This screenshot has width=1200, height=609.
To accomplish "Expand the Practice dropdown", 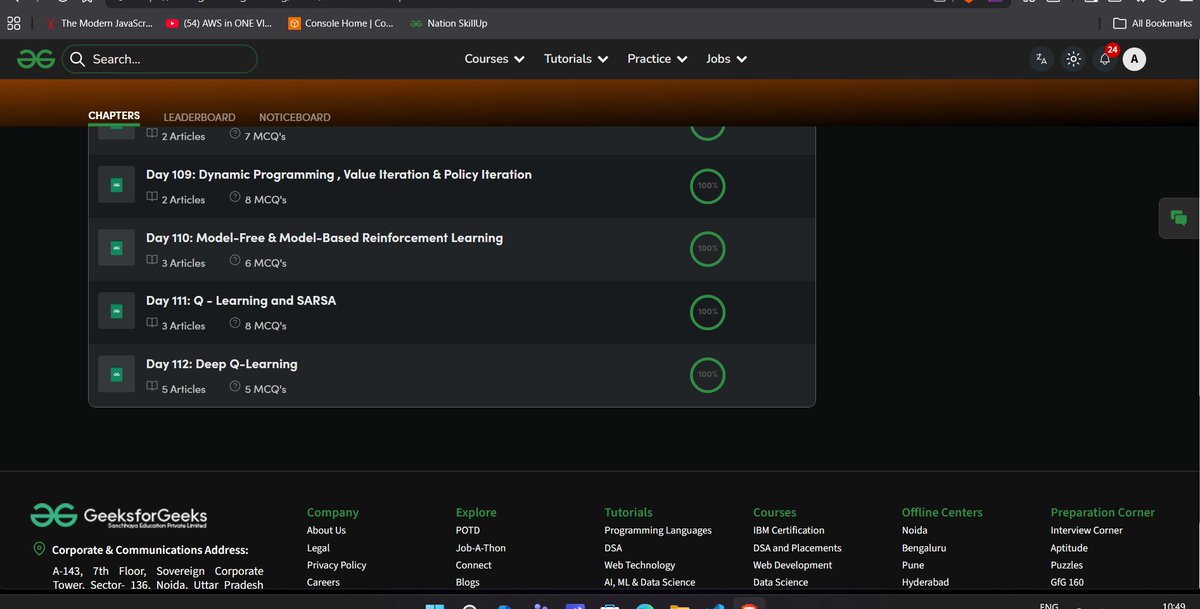I will (657, 59).
